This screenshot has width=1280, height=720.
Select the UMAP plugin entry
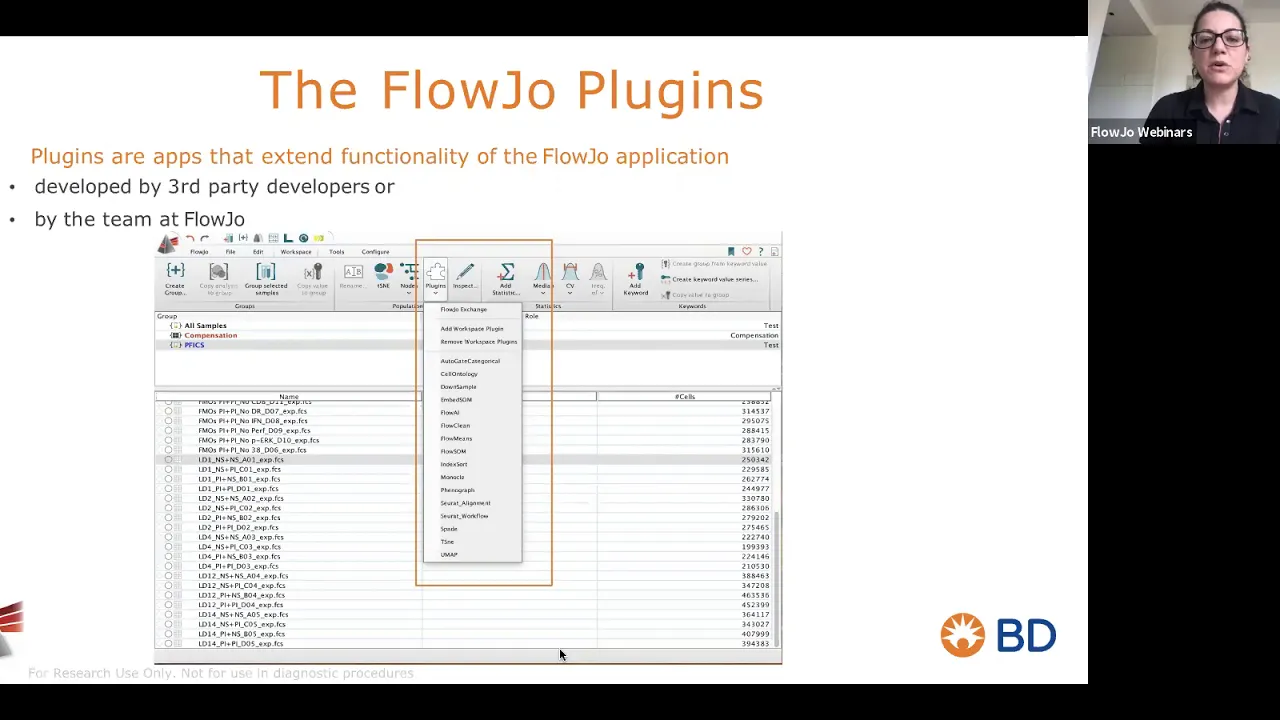(x=449, y=555)
